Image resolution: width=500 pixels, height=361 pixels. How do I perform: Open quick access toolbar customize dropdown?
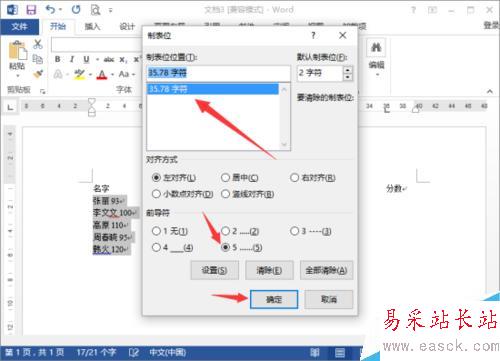tap(110, 10)
